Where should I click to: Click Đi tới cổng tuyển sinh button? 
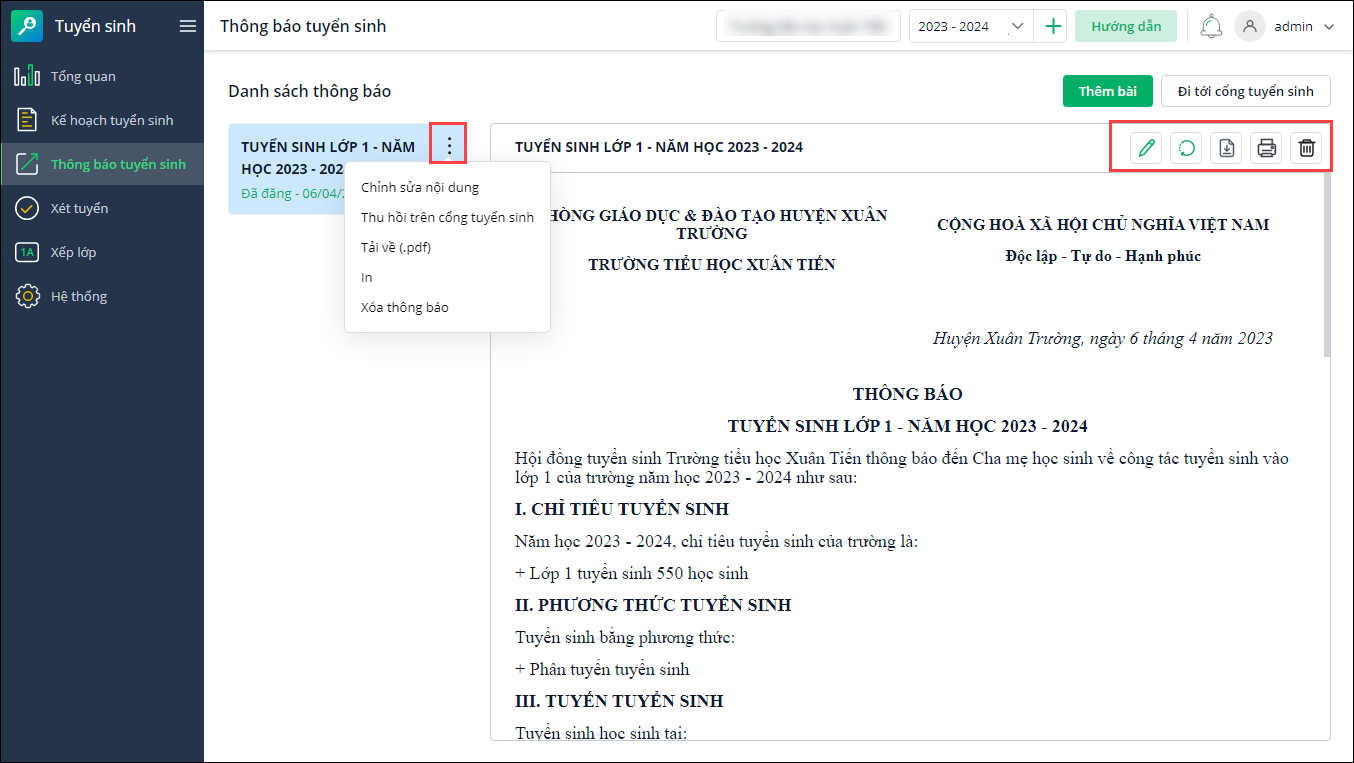1245,91
